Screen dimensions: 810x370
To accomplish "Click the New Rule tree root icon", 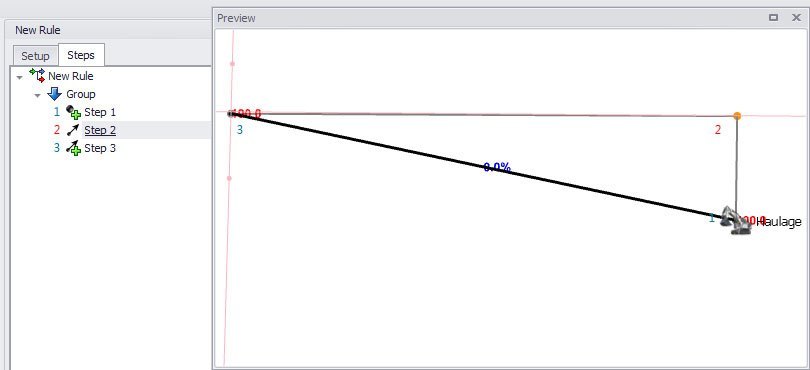I will (x=37, y=75).
